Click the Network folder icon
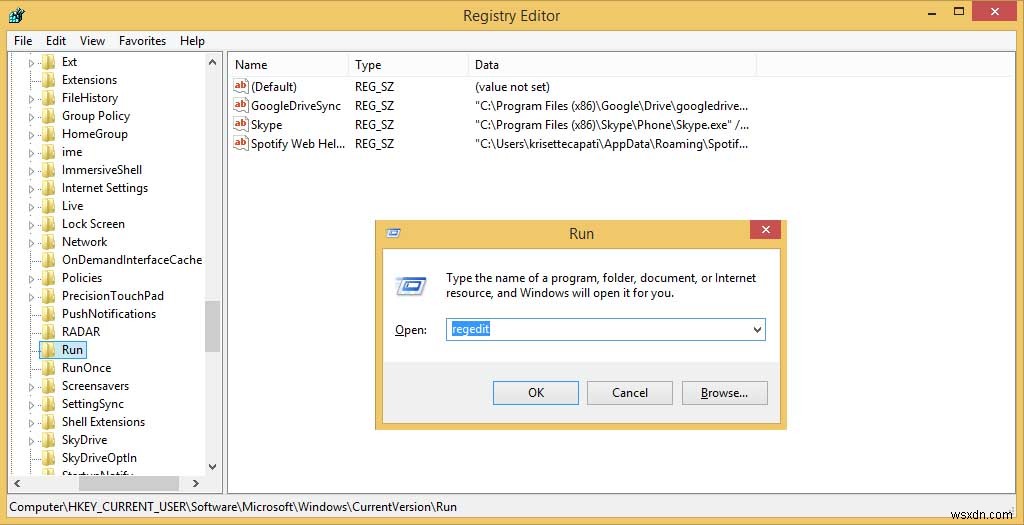Viewport: 1024px width, 525px height. 48,242
